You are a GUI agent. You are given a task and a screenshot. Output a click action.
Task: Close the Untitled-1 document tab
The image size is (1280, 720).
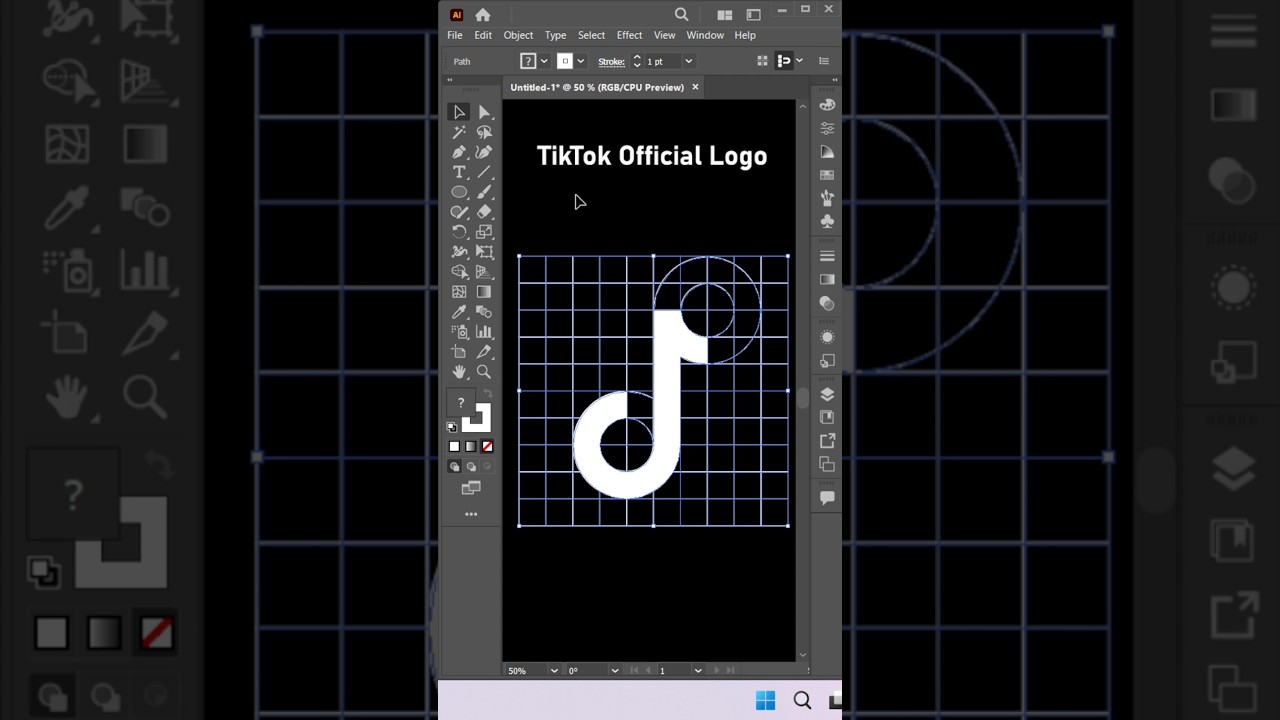tap(695, 87)
